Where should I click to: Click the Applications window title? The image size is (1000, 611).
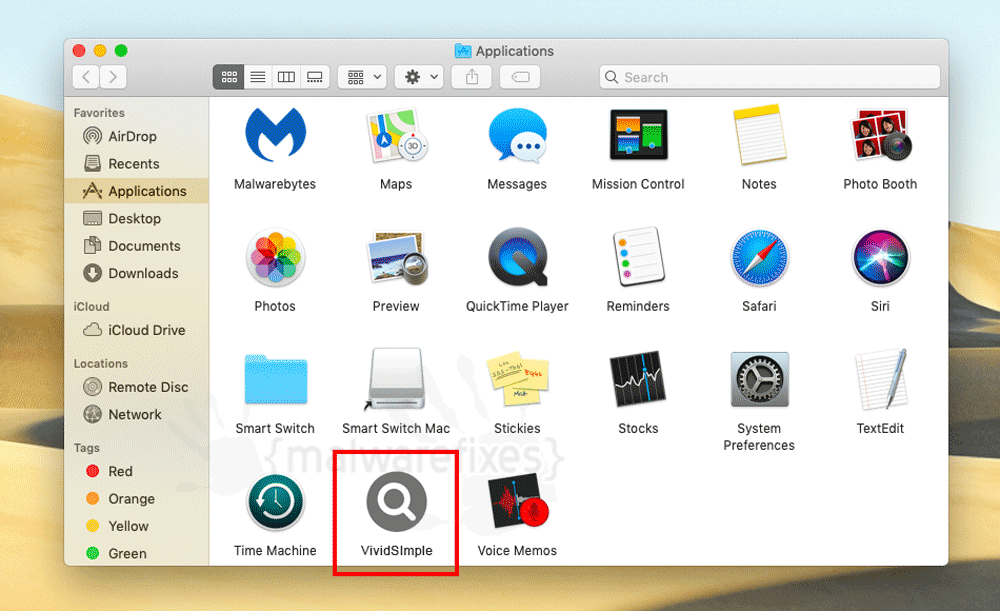click(515, 51)
